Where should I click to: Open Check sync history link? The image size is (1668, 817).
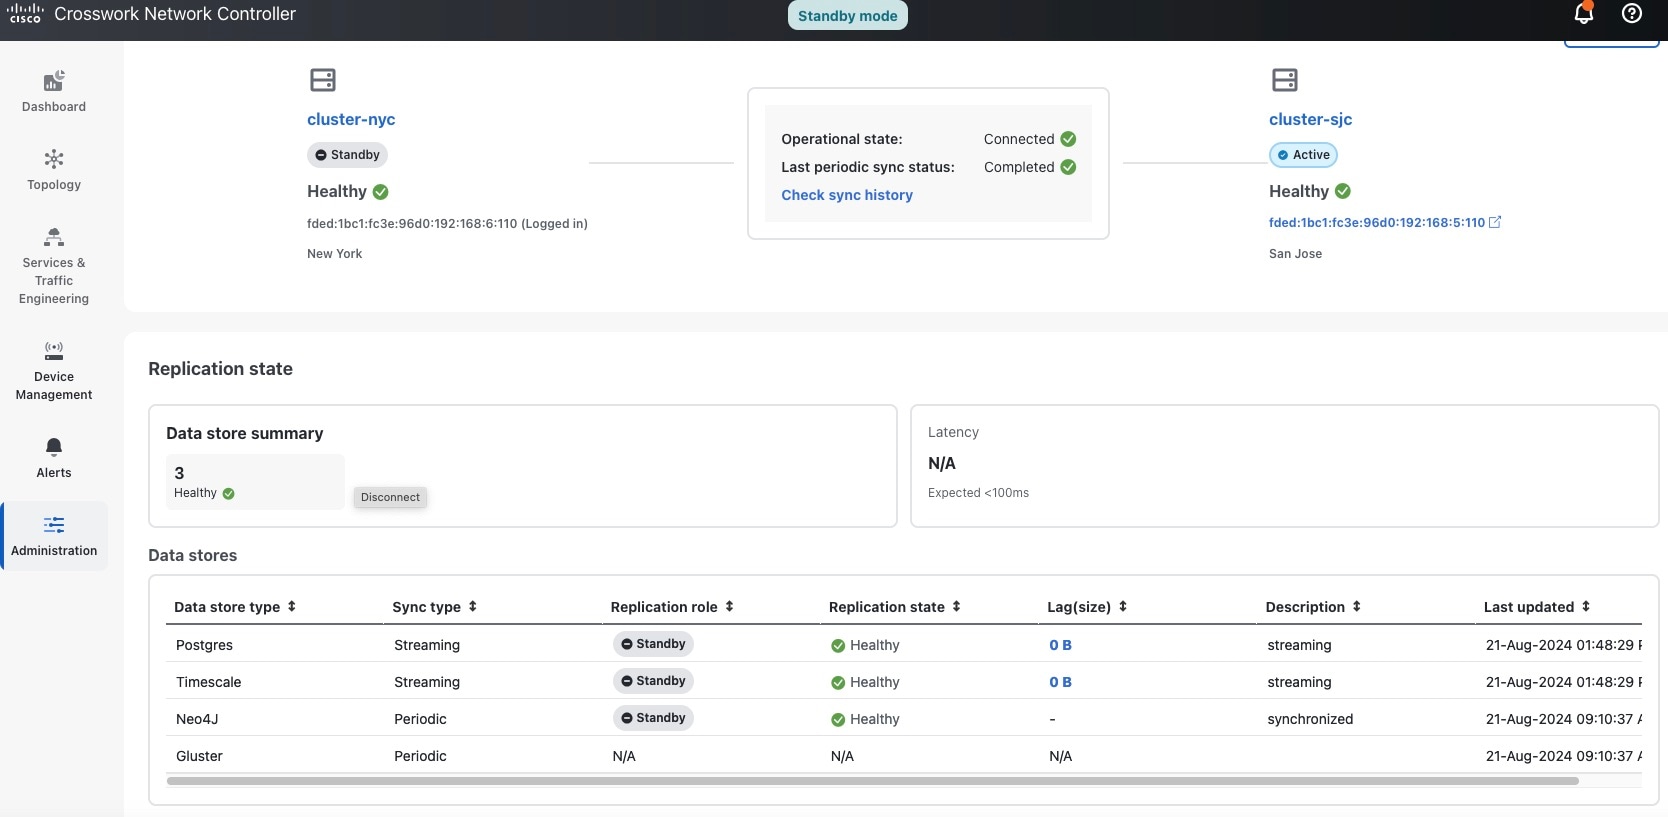847,195
